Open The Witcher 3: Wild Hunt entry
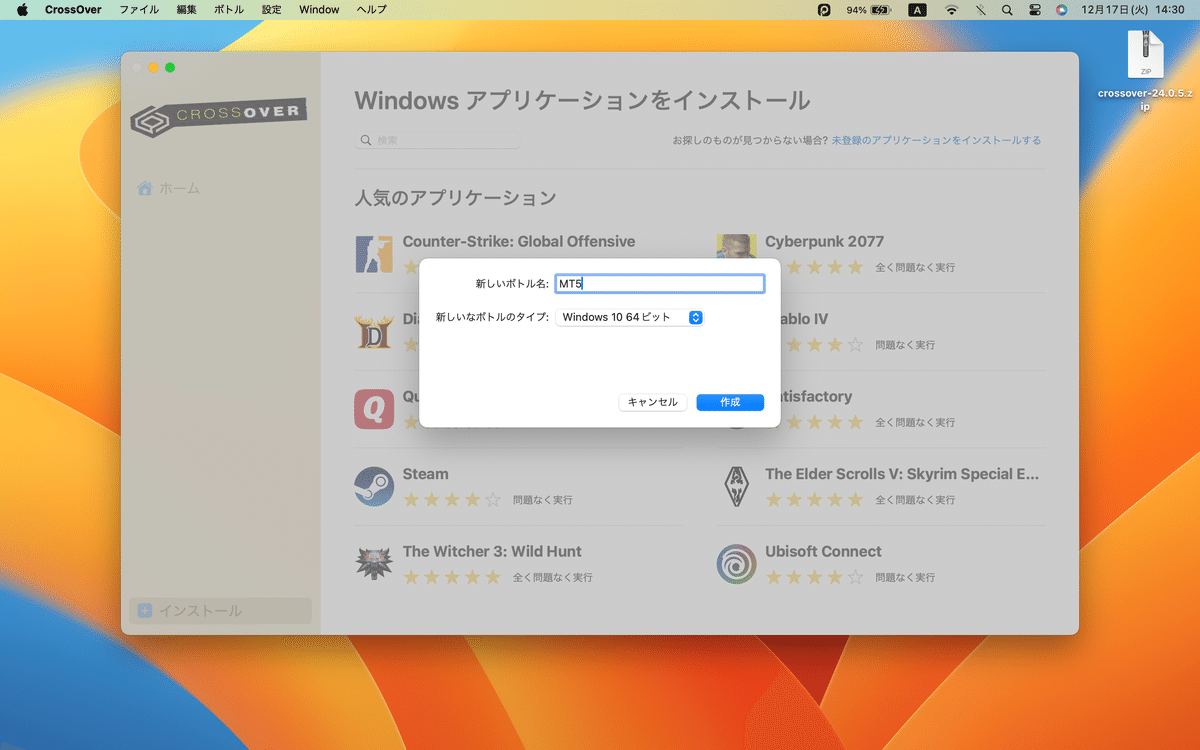 [491, 551]
